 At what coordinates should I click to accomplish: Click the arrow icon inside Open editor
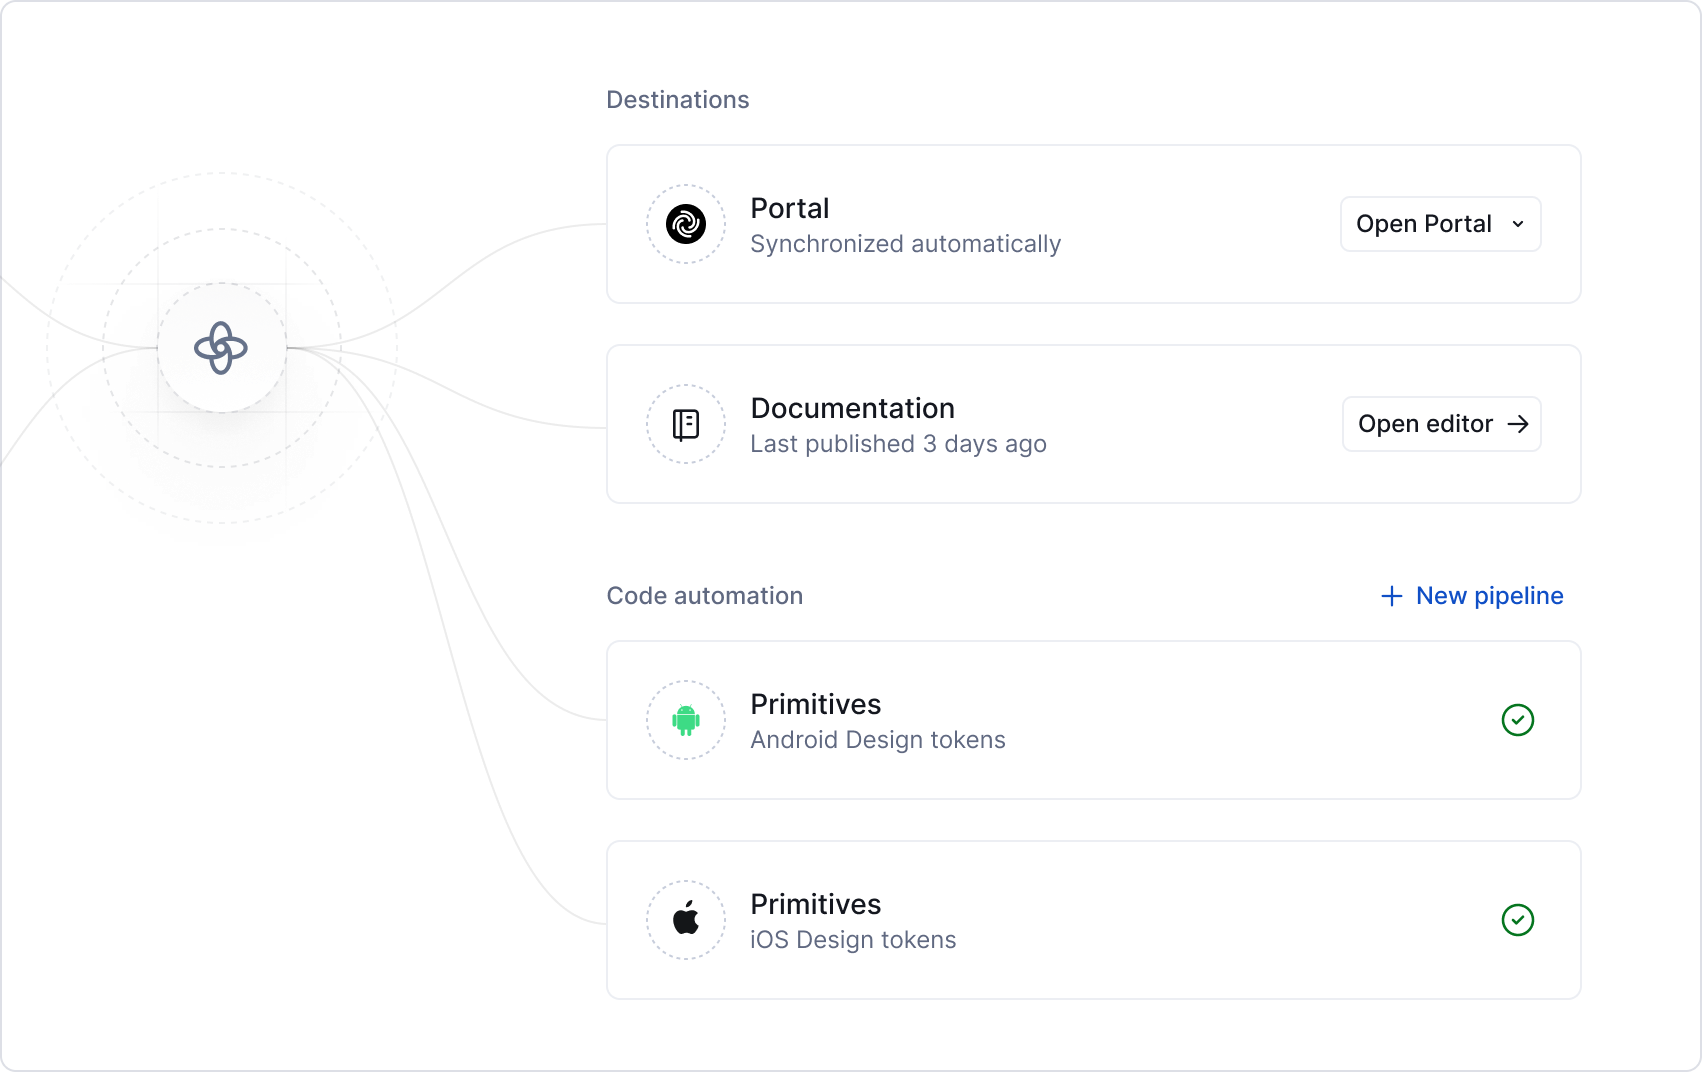point(1520,424)
